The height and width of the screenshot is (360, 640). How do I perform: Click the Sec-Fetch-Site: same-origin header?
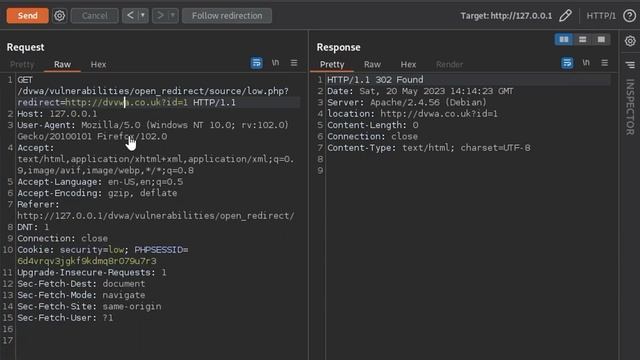89,307
